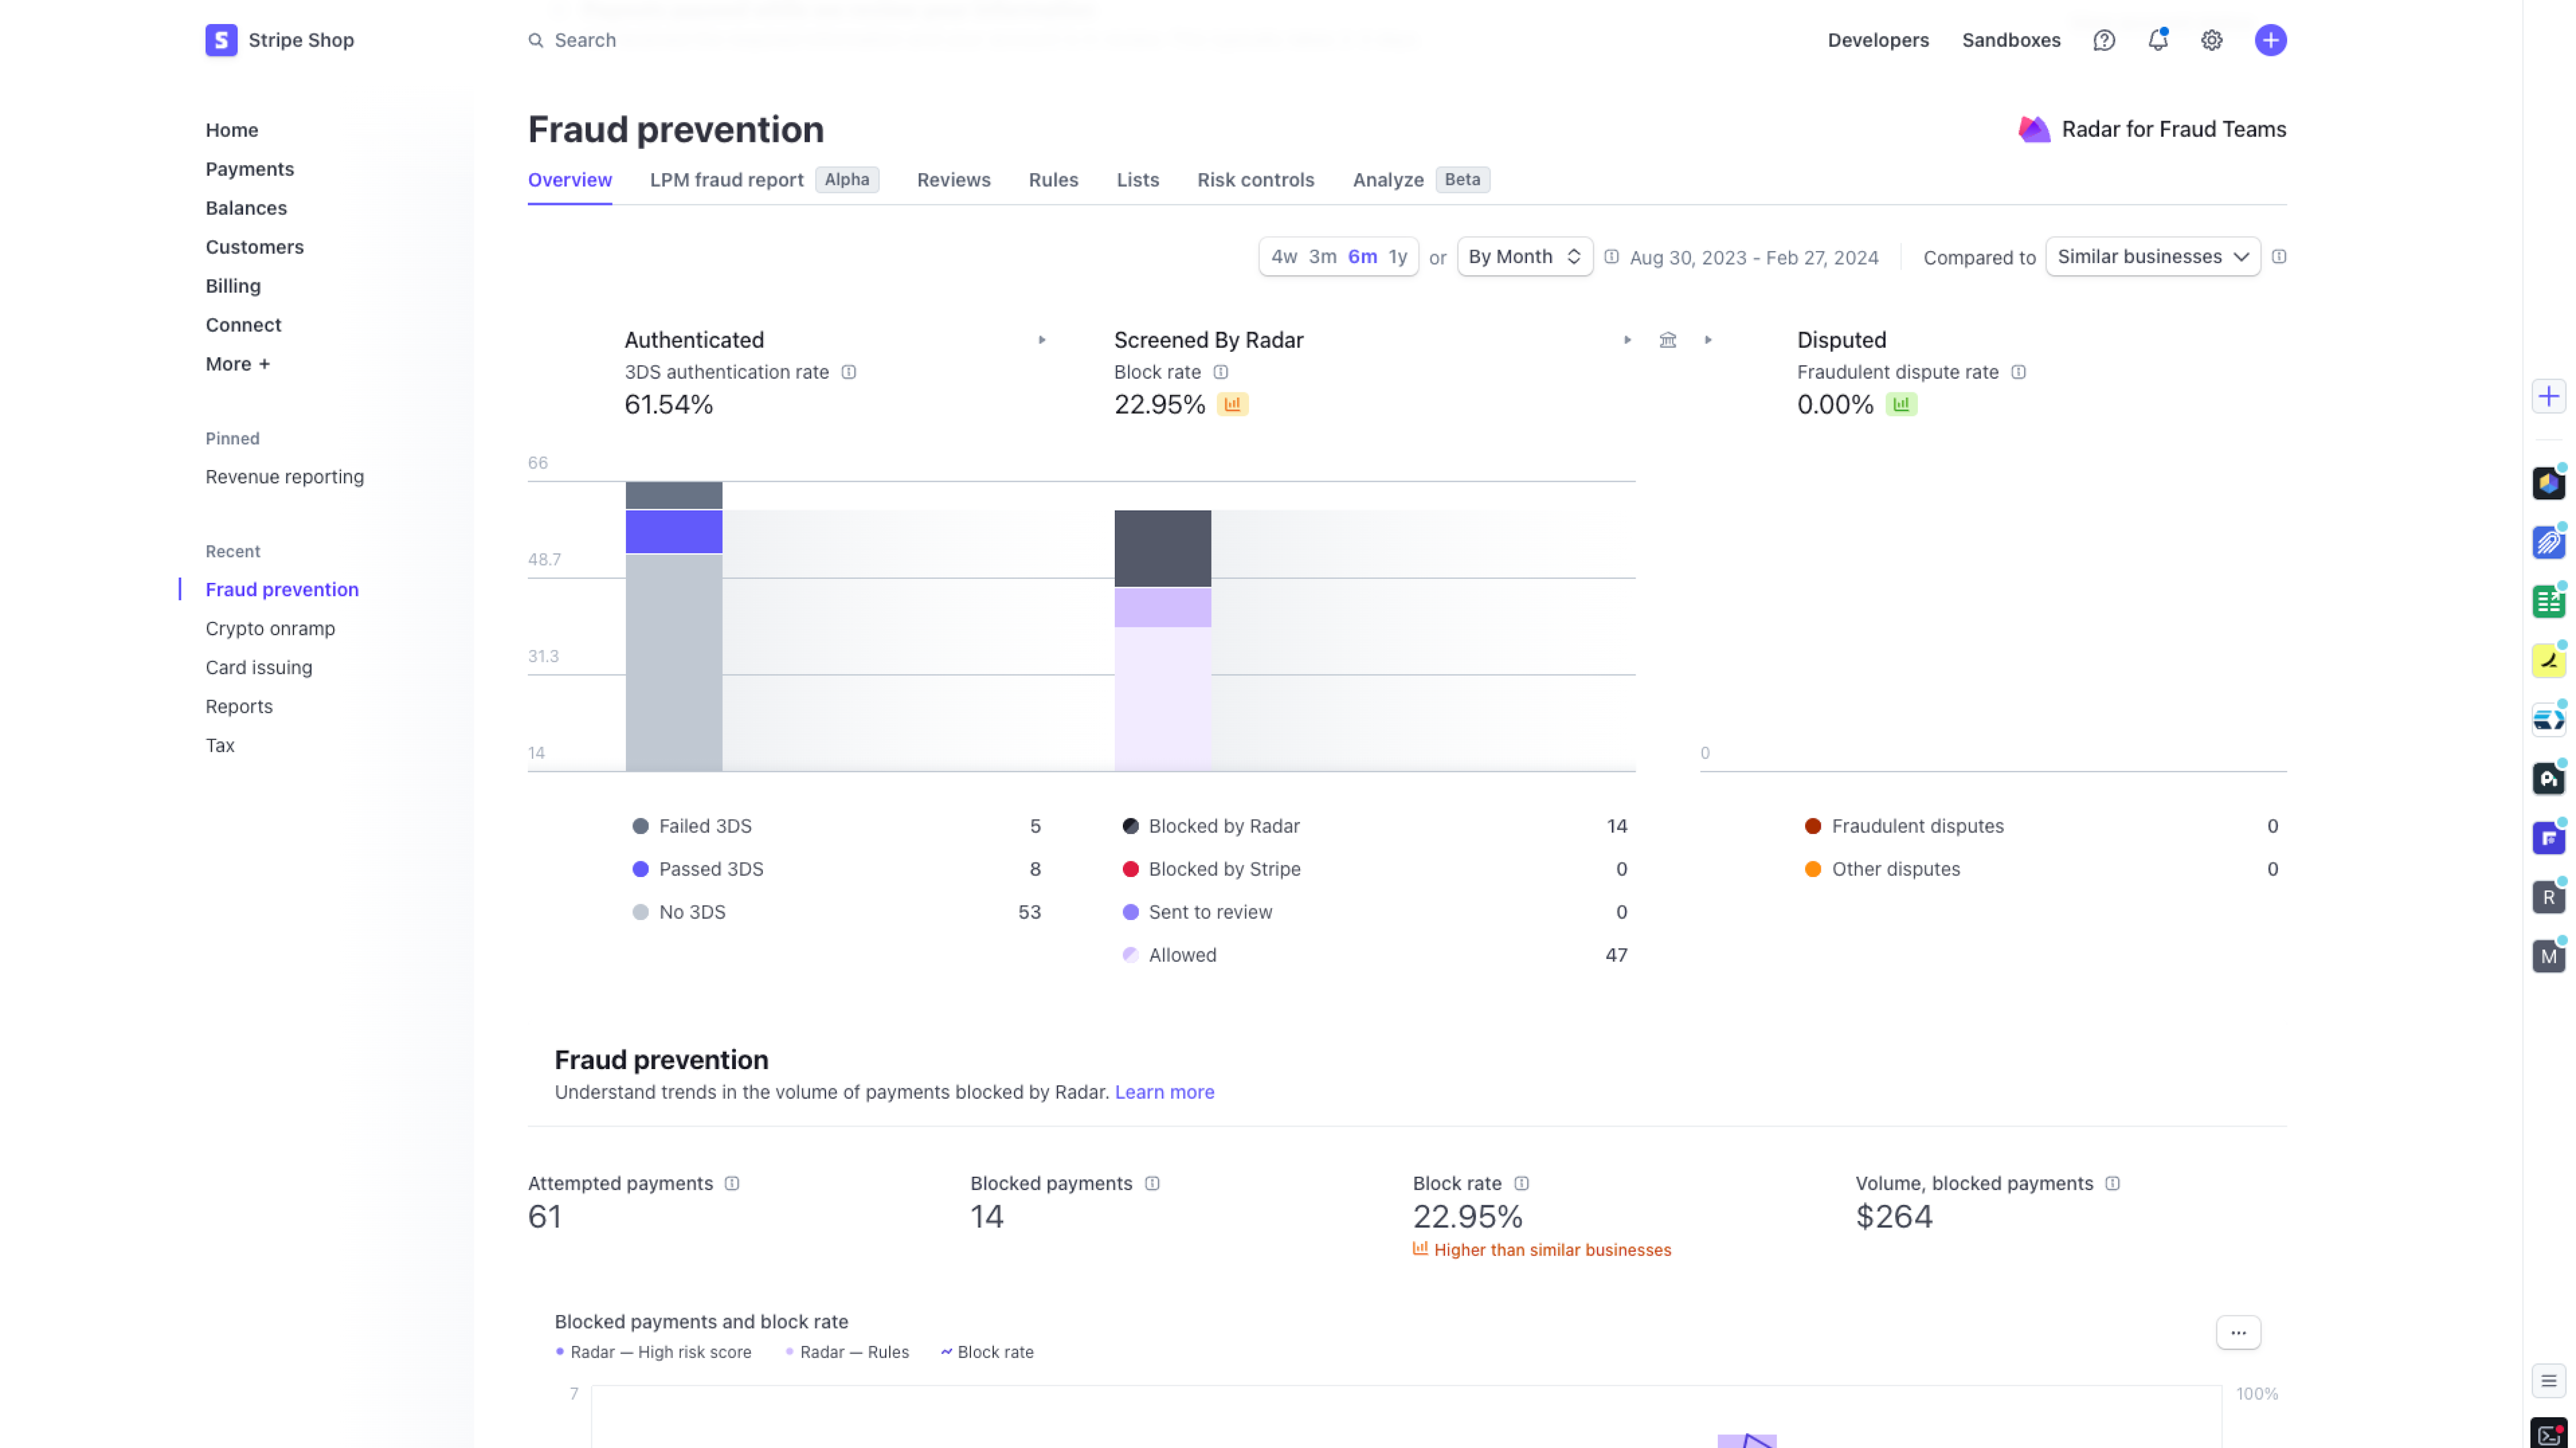This screenshot has height=1448, width=2576.
Task: Open the help question mark icon
Action: tap(2104, 40)
